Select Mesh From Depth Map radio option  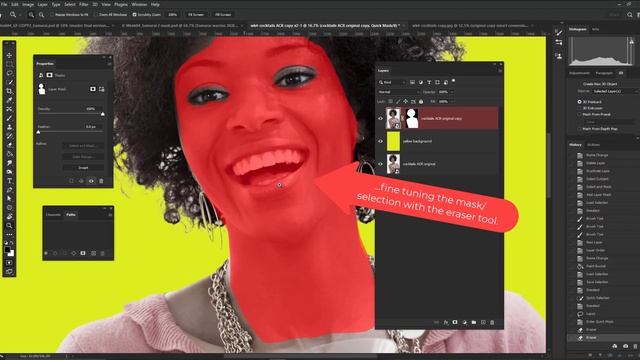pos(579,129)
